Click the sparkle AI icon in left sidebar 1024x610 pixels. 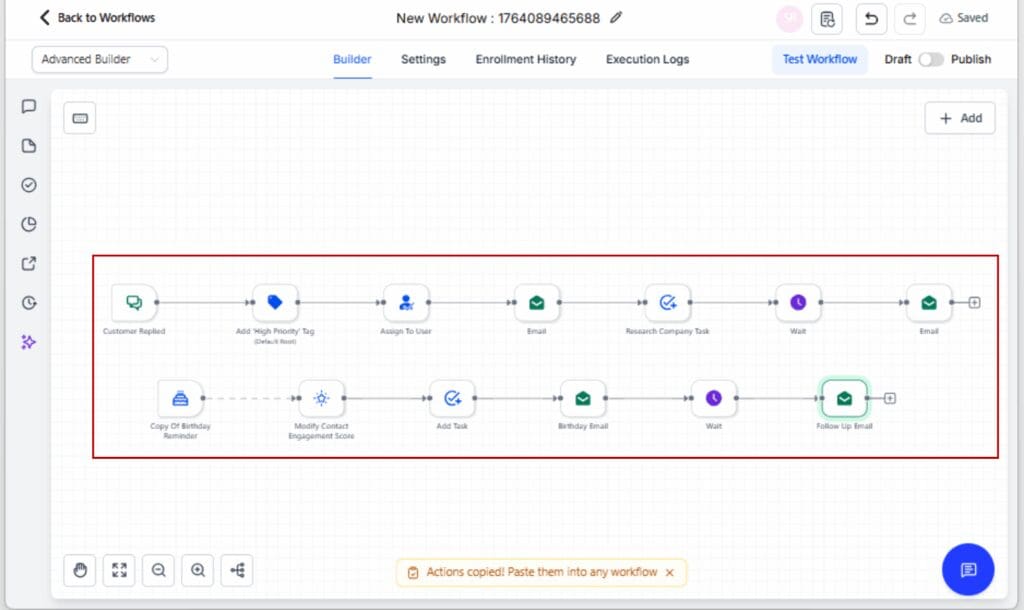click(29, 343)
